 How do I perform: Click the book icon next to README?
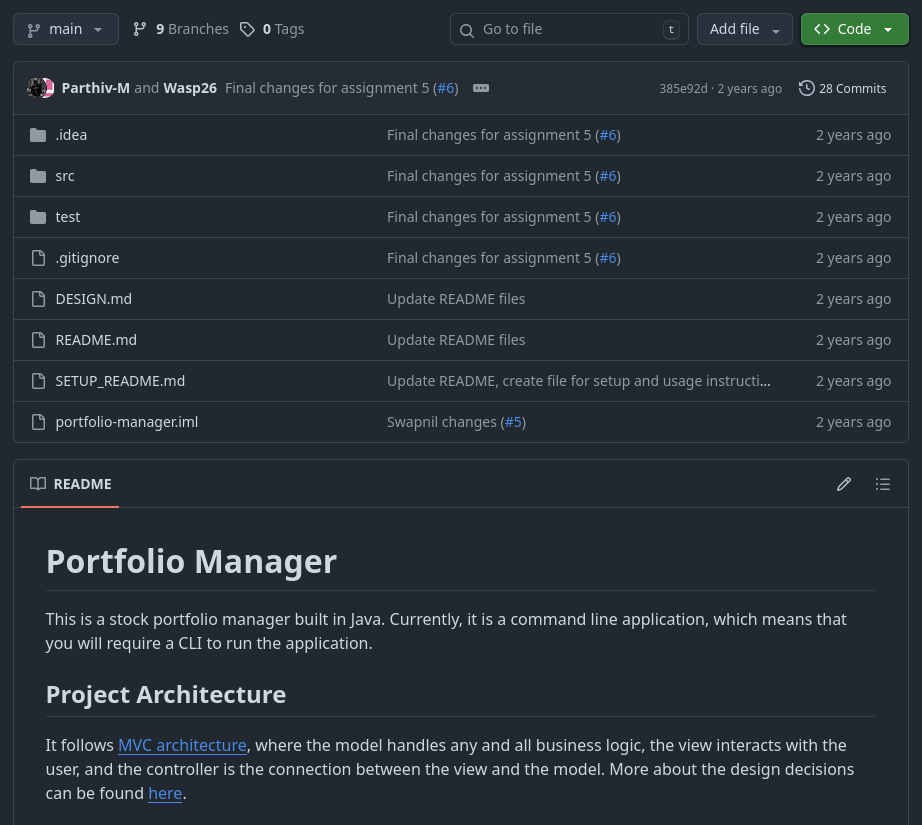38,483
